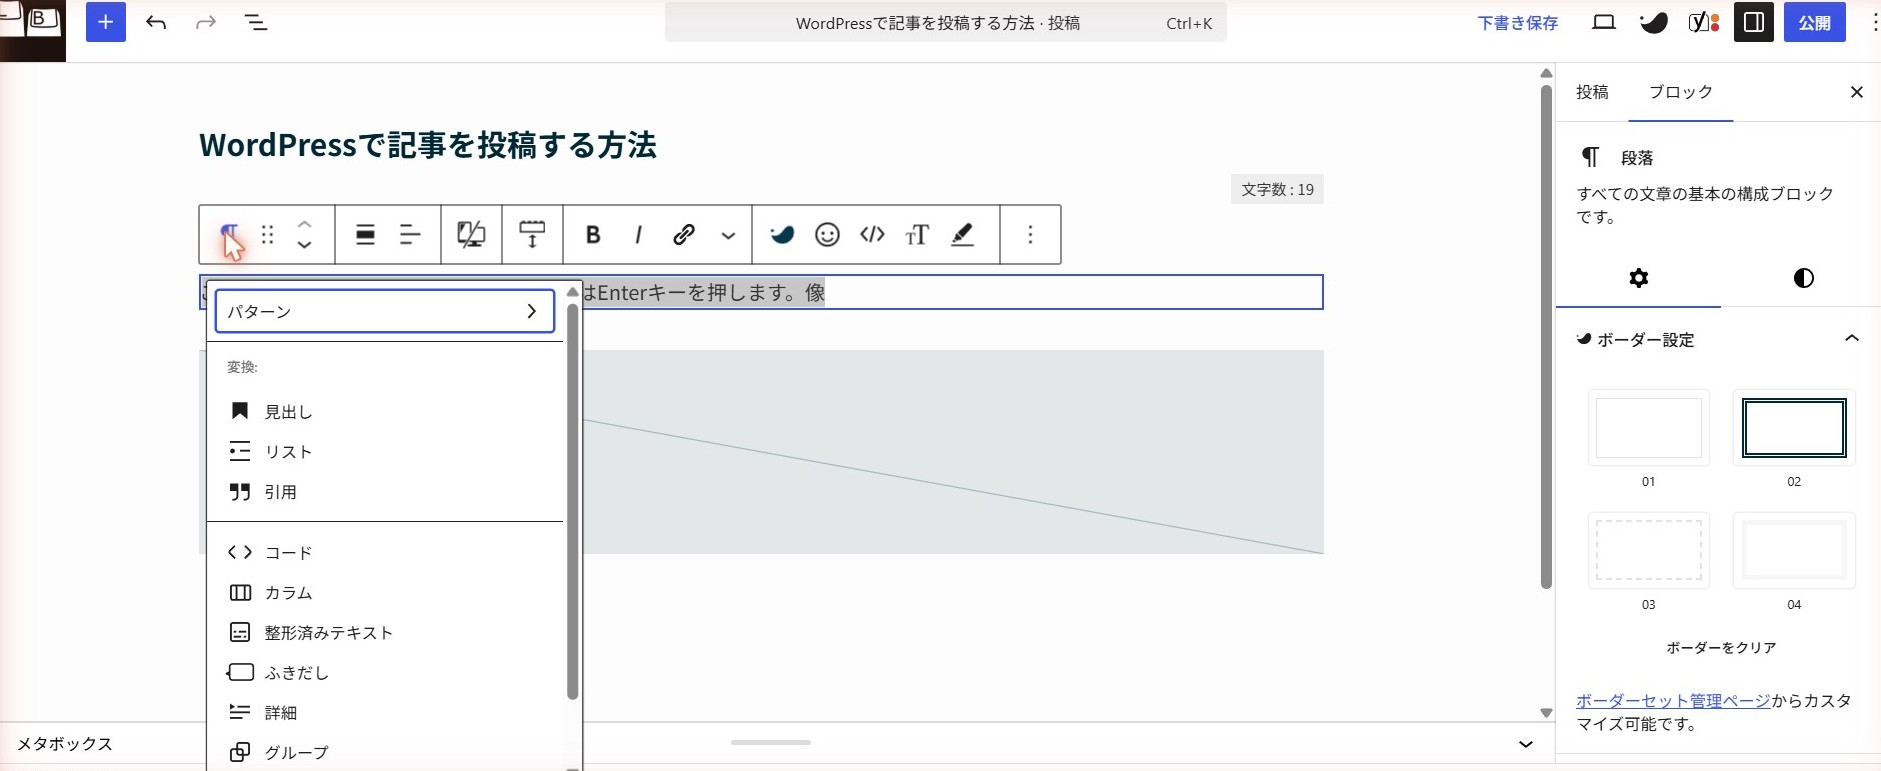Open block options three-dot menu
The image size is (1881, 771).
[x=1030, y=235]
